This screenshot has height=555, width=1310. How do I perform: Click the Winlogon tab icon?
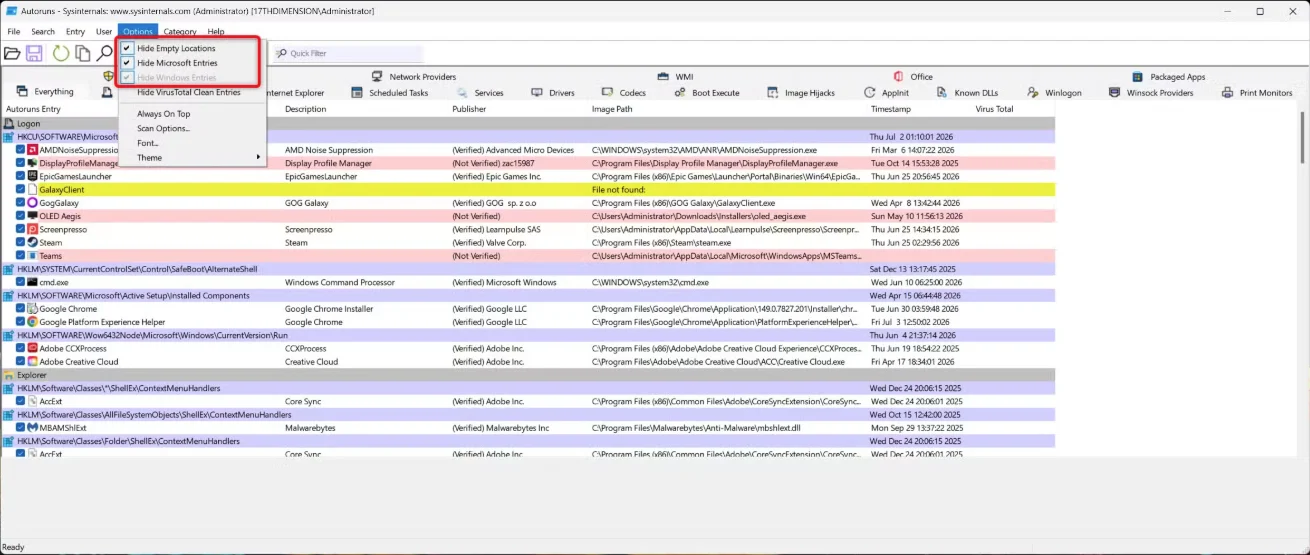tap(1033, 92)
